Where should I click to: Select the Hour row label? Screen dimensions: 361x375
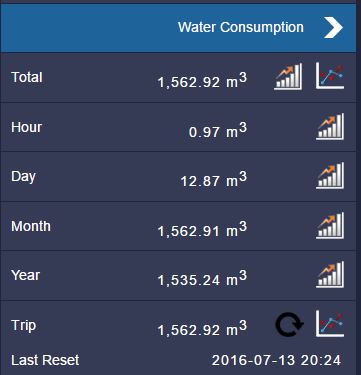(26, 127)
